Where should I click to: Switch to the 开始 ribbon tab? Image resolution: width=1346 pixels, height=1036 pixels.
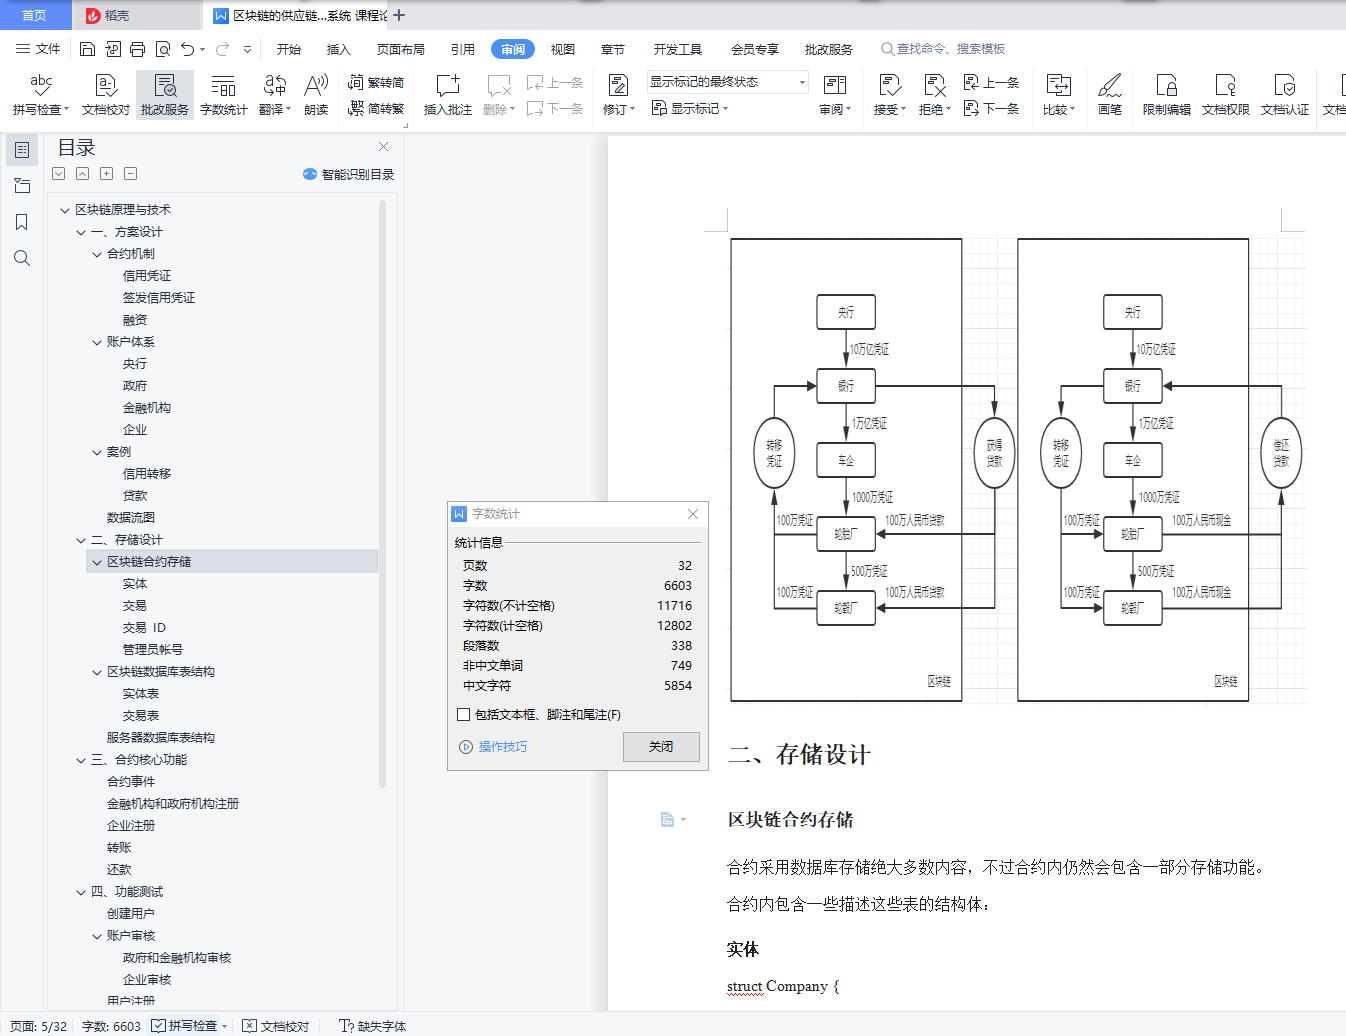(289, 49)
